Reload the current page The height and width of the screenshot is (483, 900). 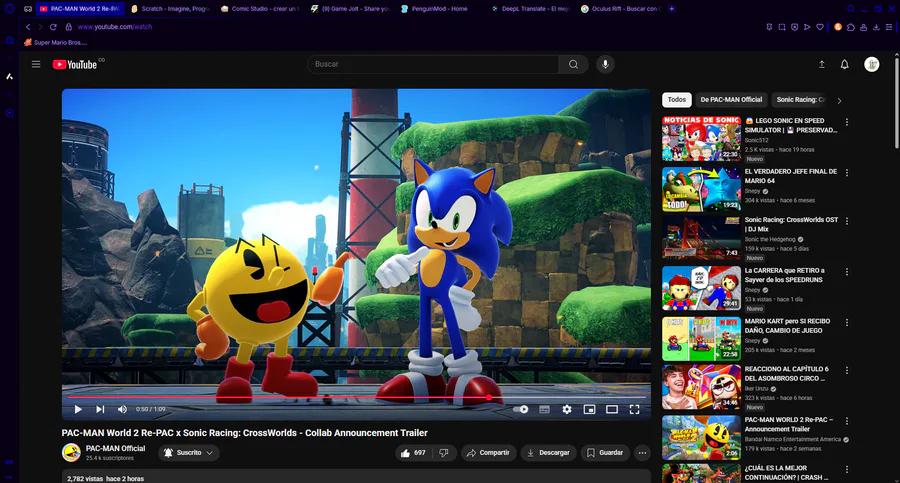pos(53,27)
